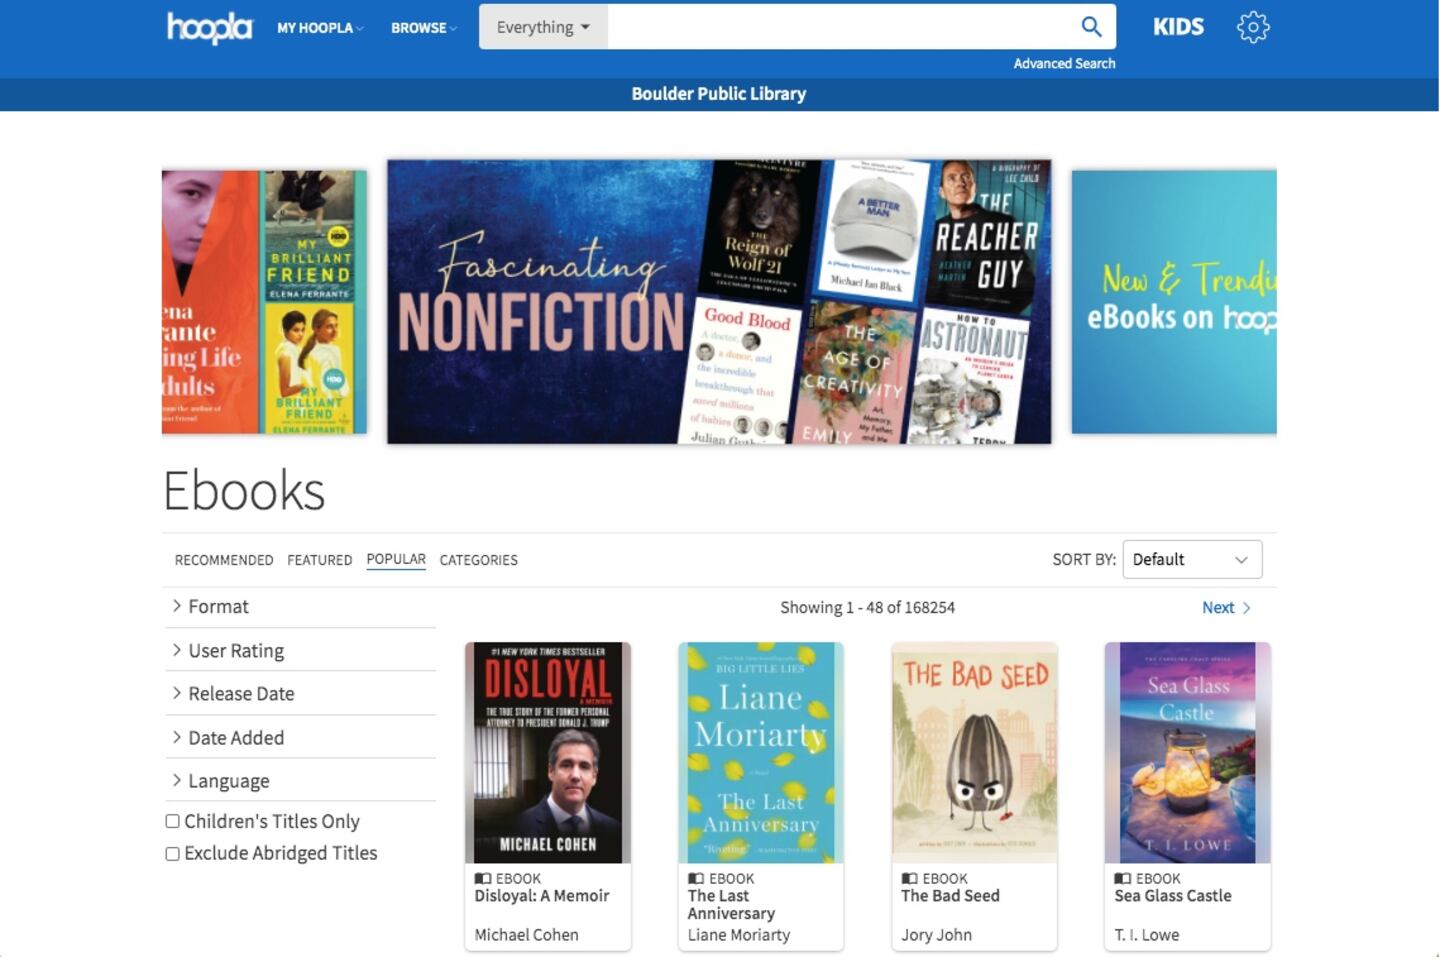Switch to the Categories tab
Screen dimensions: 1440x957
[478, 560]
